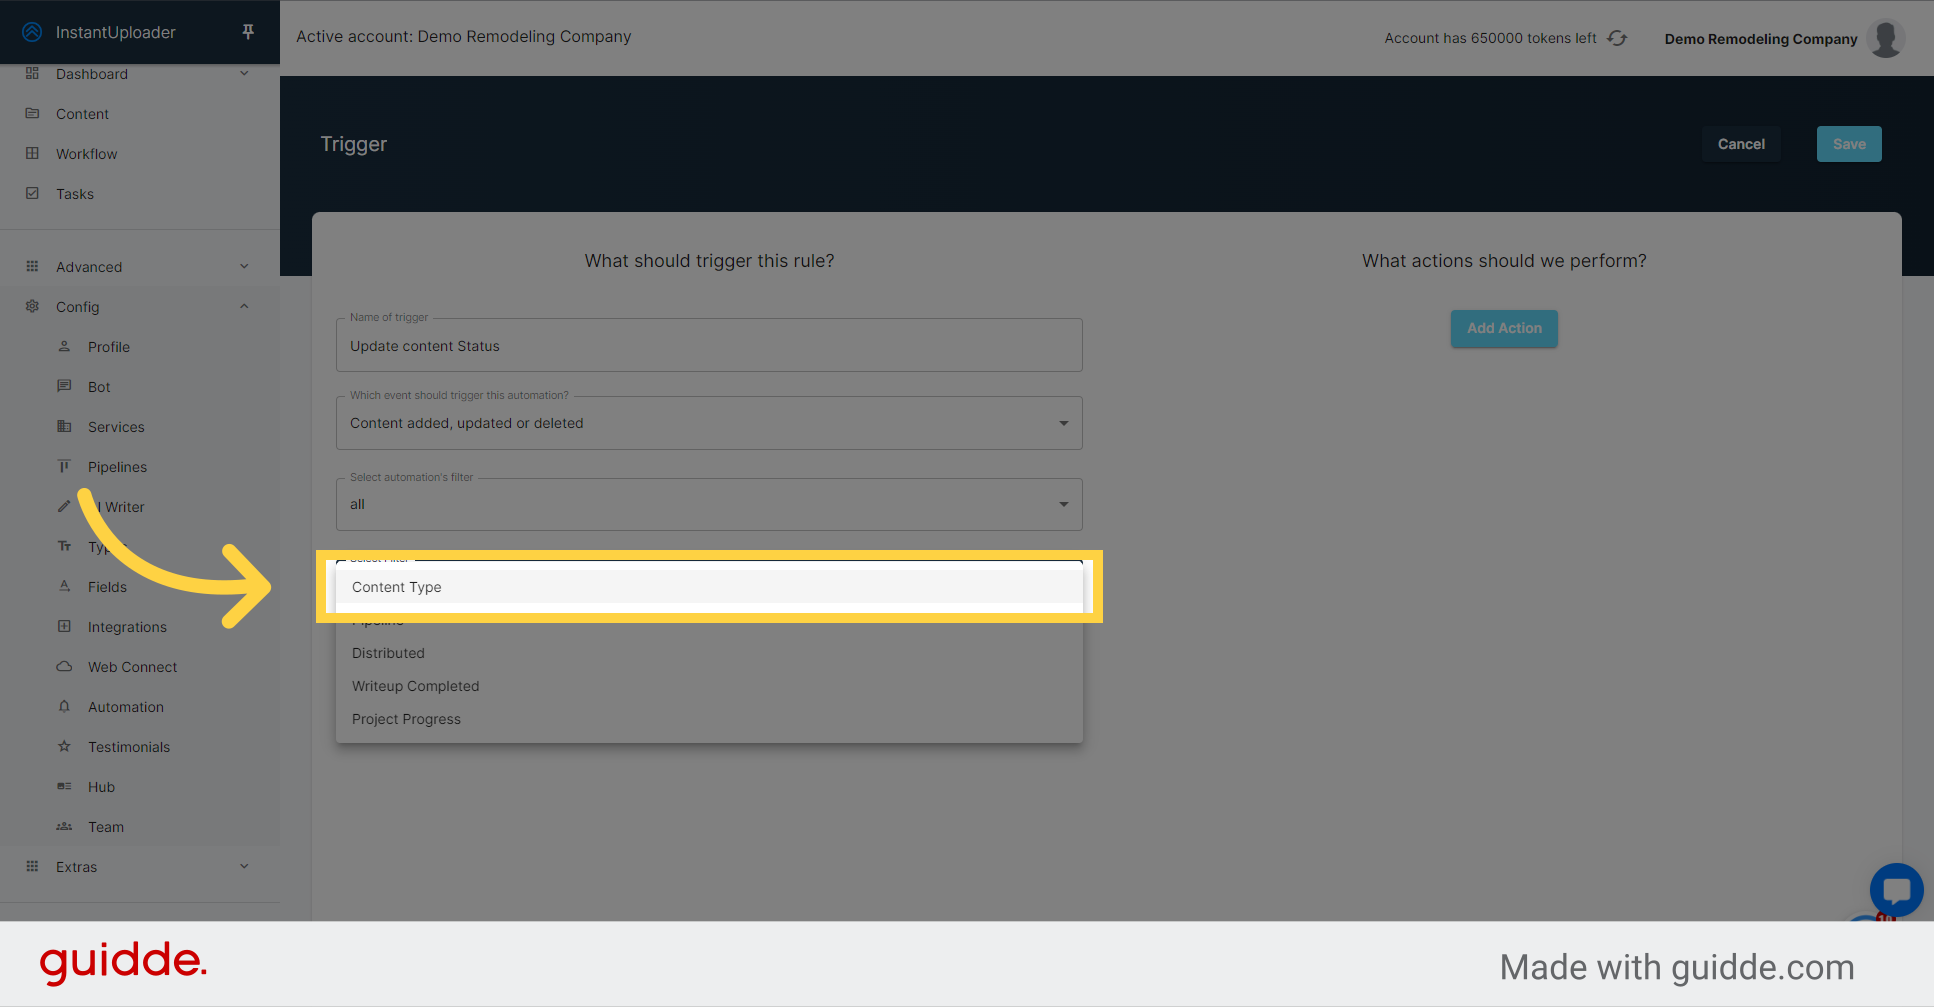Select the Testimonials star icon

click(64, 746)
